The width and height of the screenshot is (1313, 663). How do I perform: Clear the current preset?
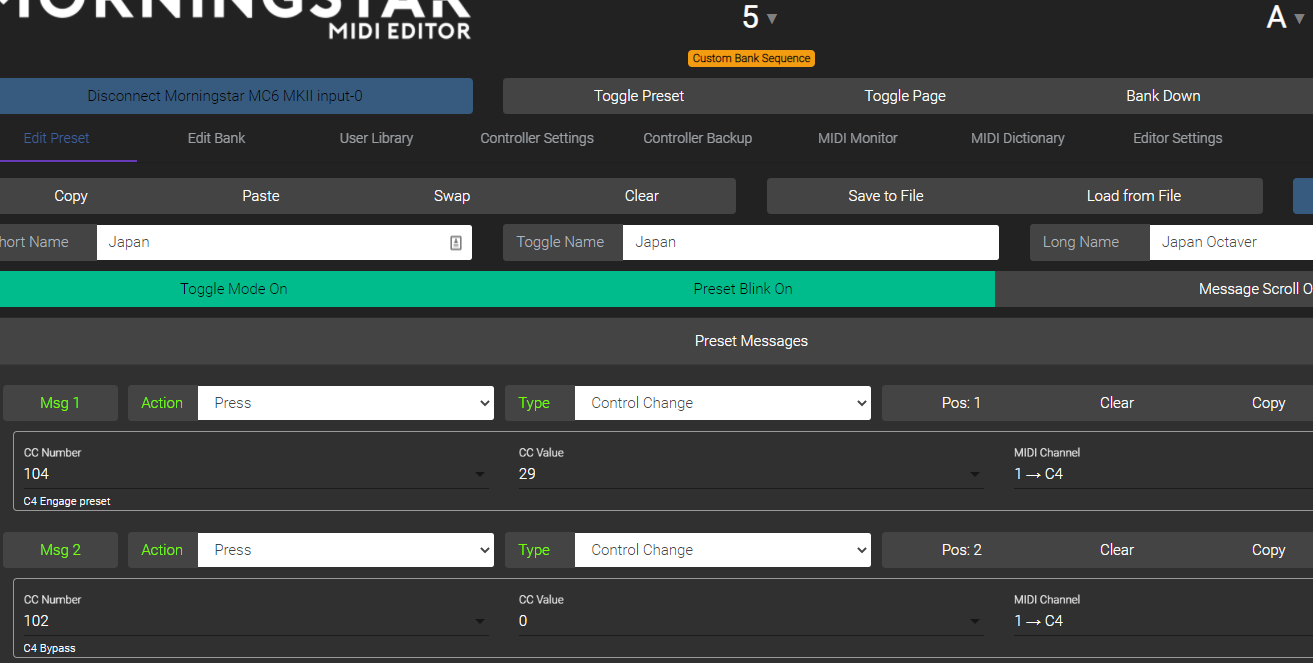(642, 196)
